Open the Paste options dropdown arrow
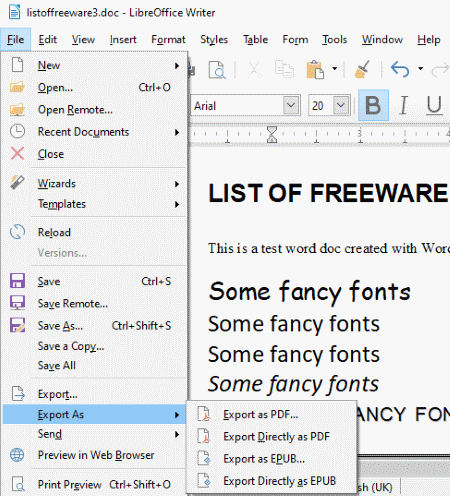This screenshot has height=496, width=450. point(335,69)
